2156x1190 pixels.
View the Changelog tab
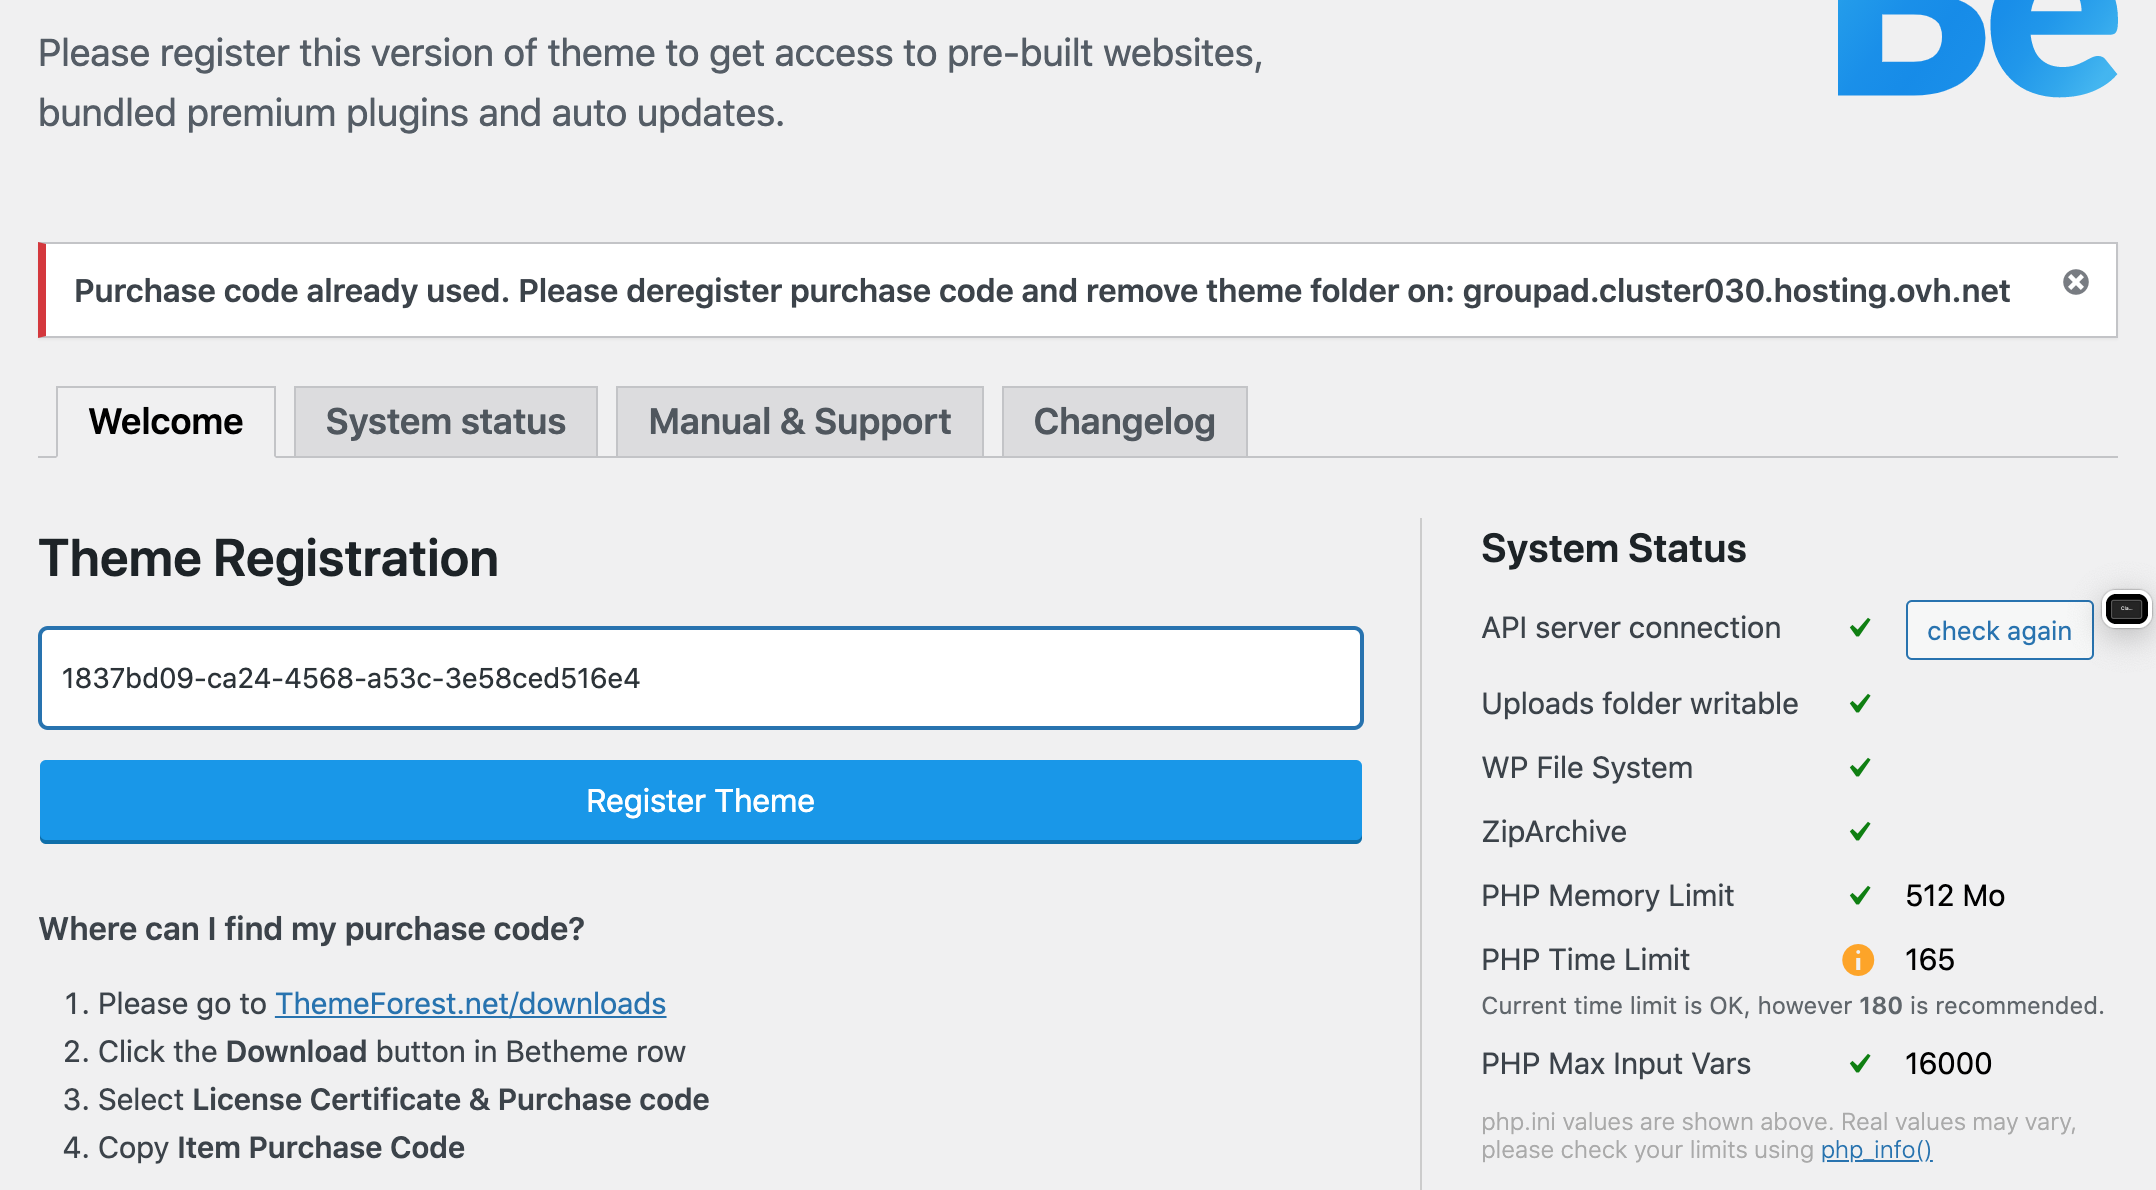click(x=1125, y=422)
